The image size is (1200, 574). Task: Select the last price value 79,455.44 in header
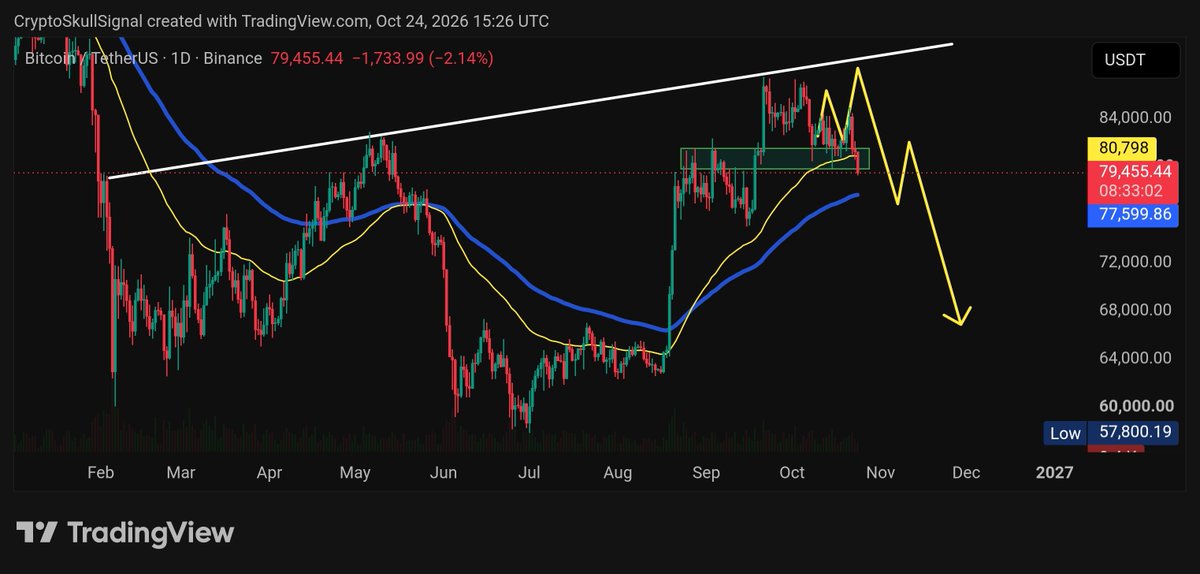tap(307, 58)
